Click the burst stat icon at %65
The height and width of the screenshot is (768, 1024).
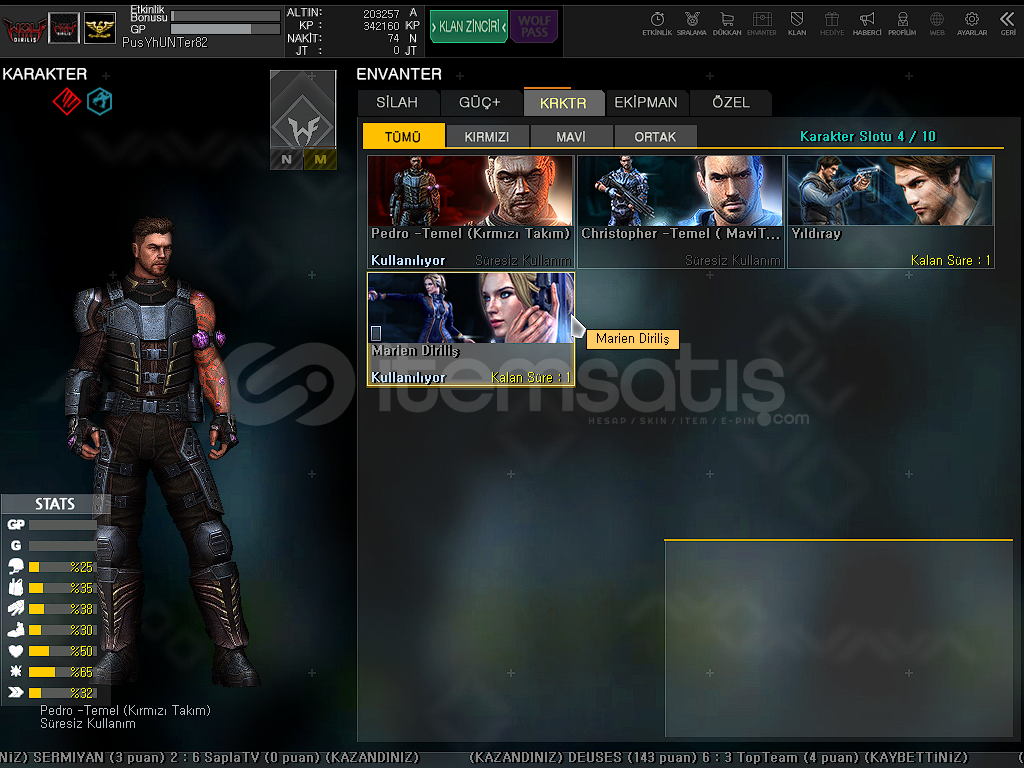tap(16, 671)
